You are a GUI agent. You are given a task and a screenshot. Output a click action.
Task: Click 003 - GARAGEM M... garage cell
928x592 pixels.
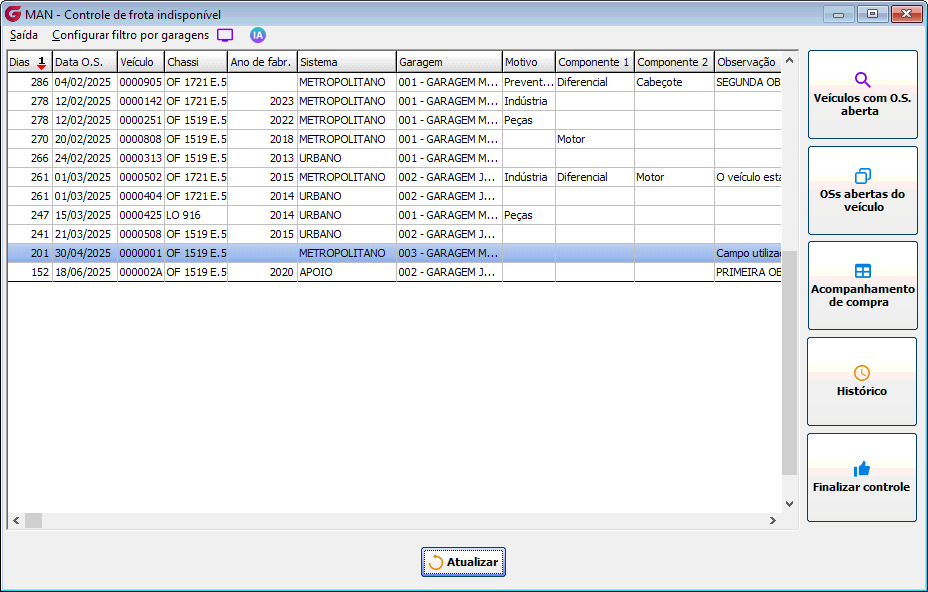(x=449, y=253)
